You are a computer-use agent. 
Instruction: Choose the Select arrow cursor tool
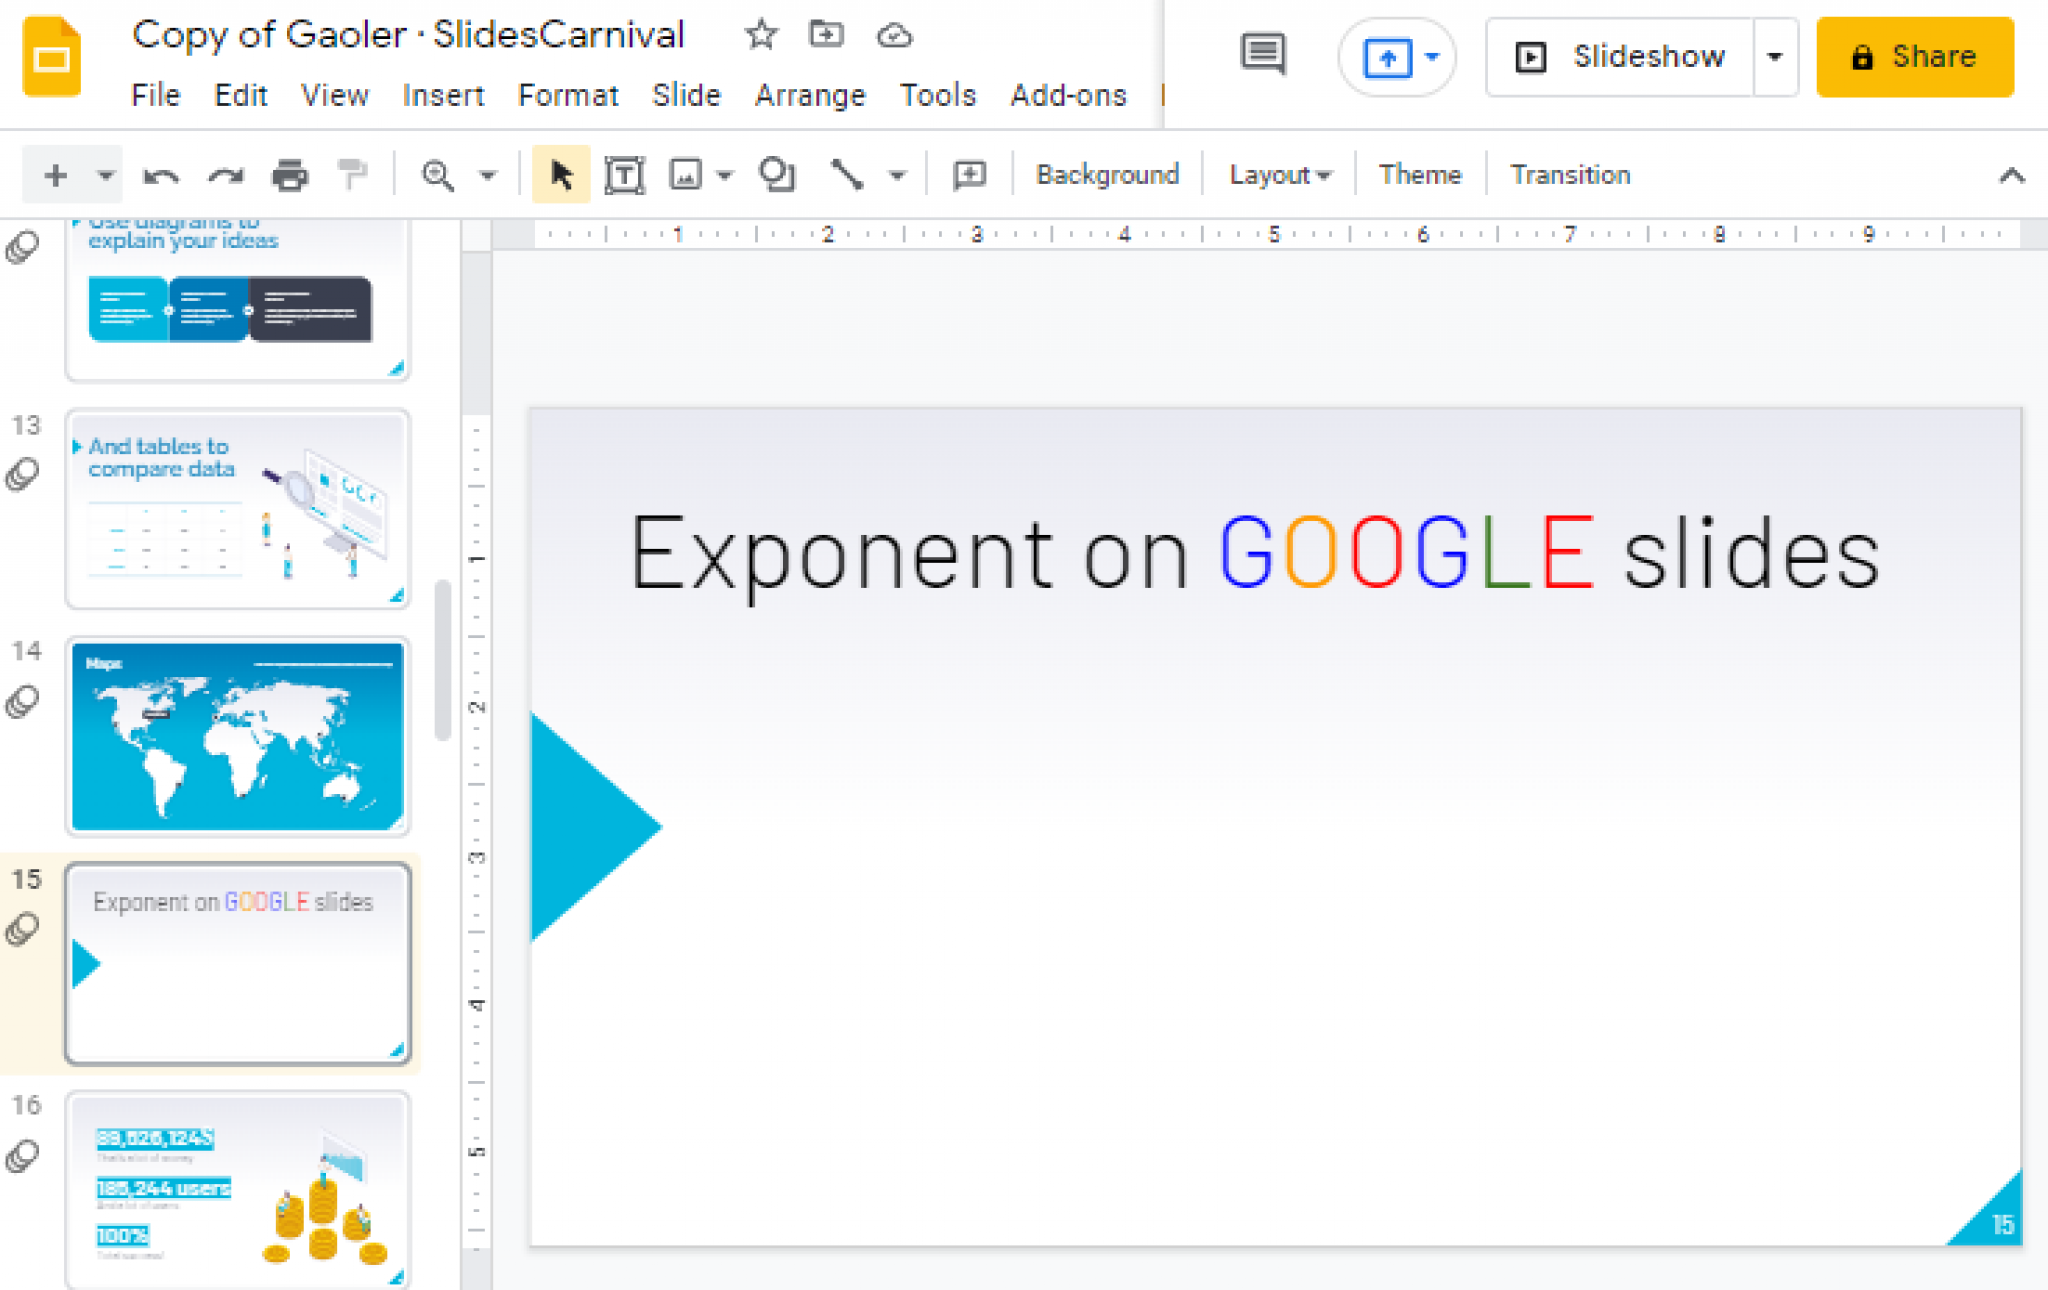tap(561, 175)
